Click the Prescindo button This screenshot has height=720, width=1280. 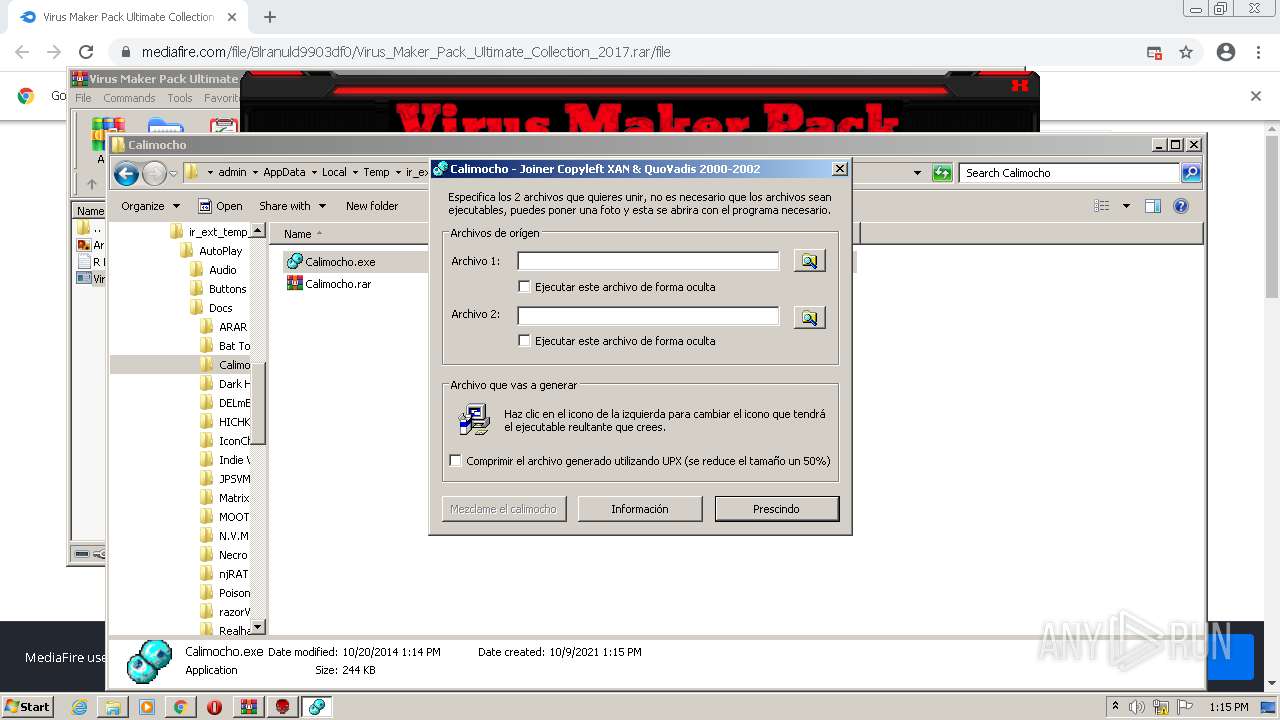777,509
